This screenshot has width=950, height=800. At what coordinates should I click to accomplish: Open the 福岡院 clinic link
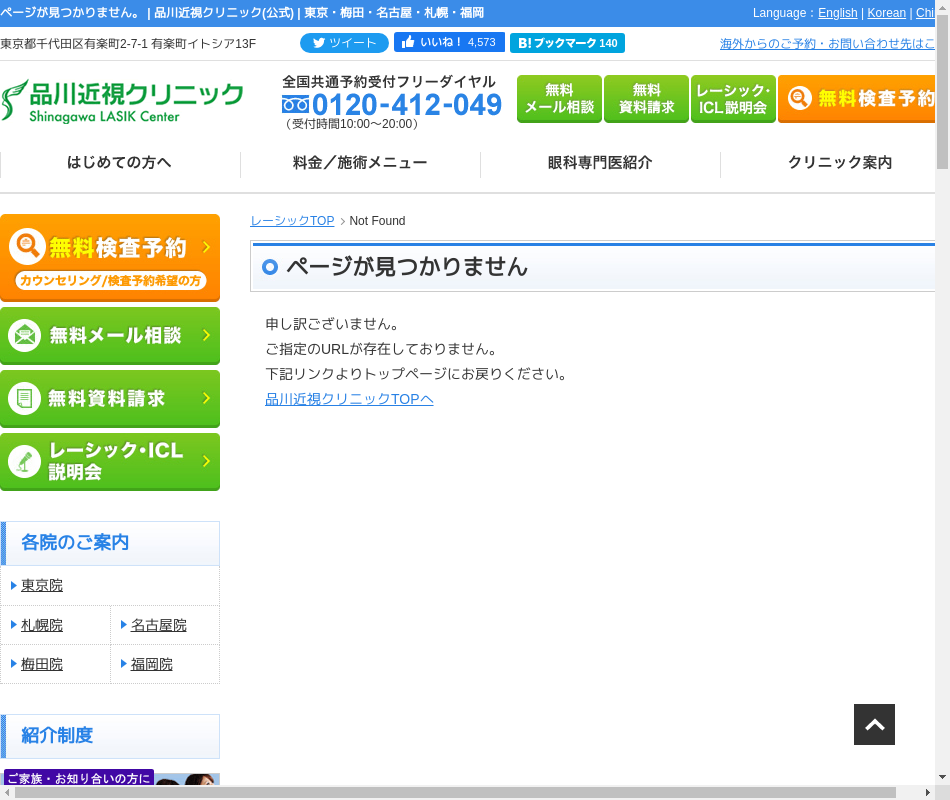click(x=151, y=664)
